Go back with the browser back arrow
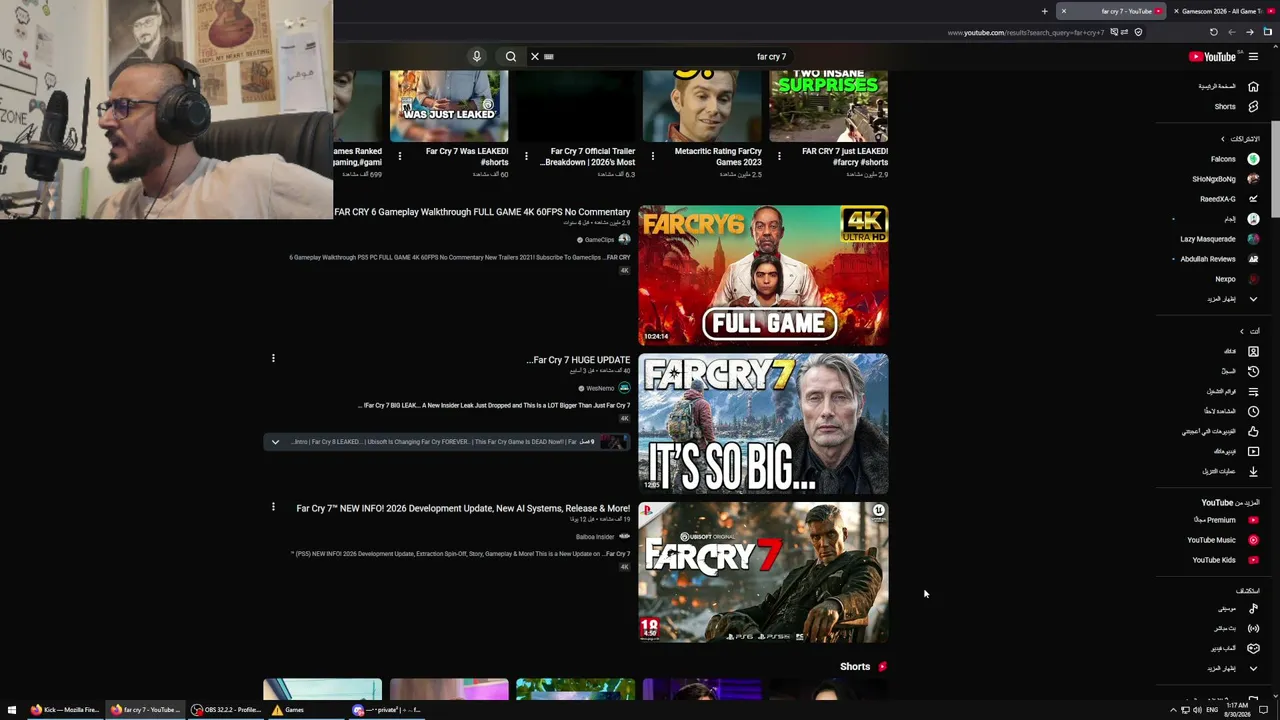Screen dimensions: 1280x720 [1250, 32]
